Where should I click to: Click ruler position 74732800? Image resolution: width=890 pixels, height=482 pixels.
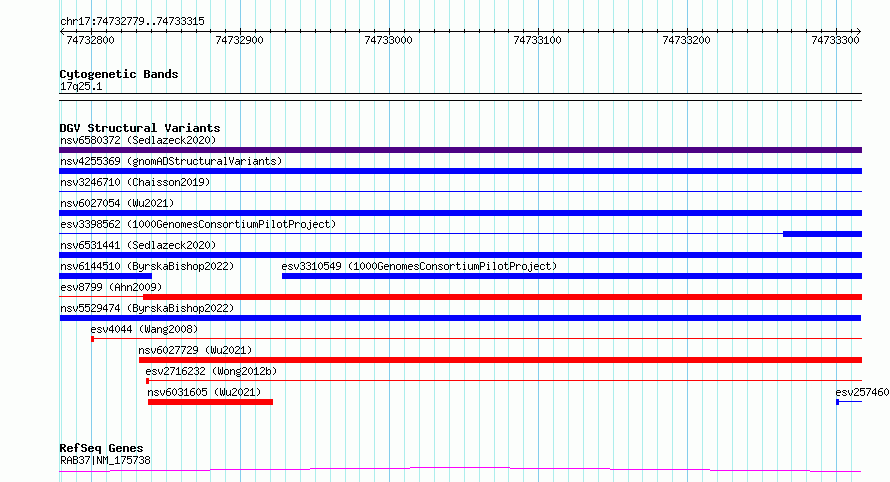pos(90,40)
